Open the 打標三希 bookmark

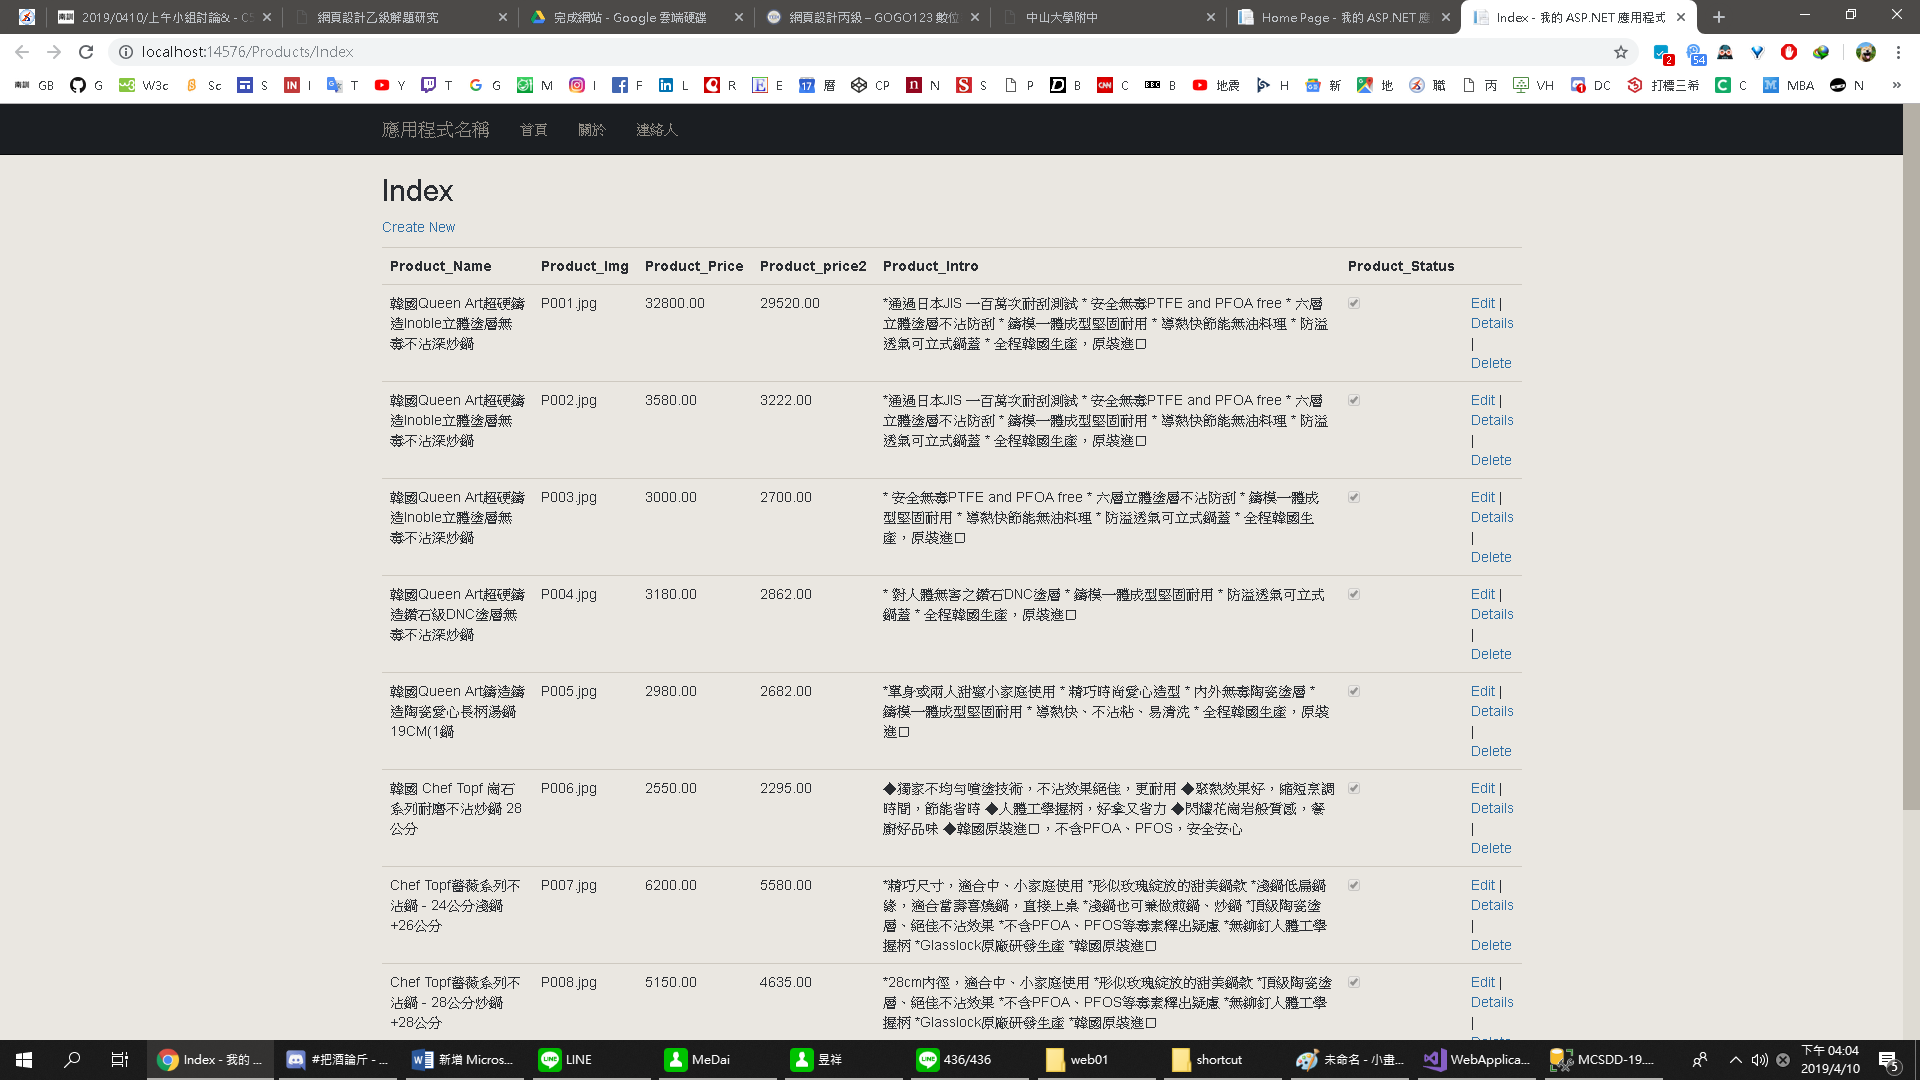(1663, 85)
